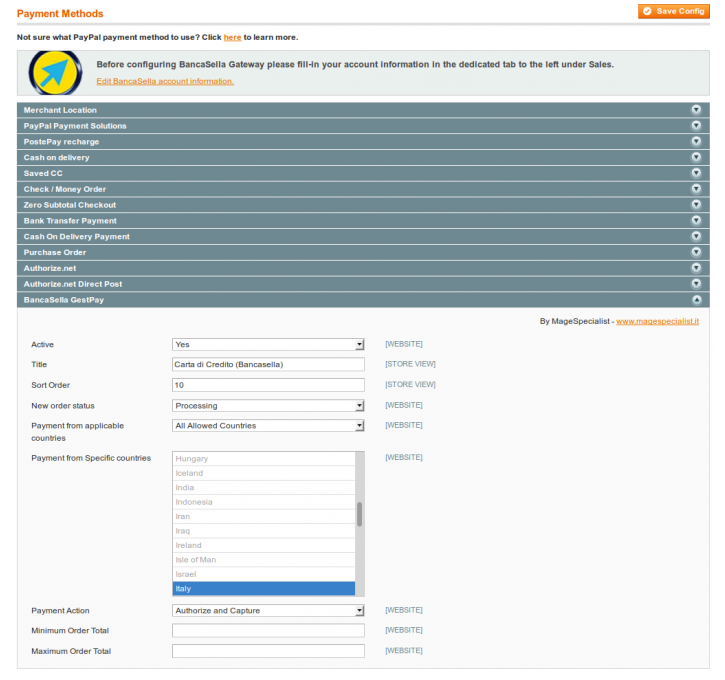725x680 pixels.
Task: Click the Zero Subtotal Checkout header text
Action: coord(70,205)
